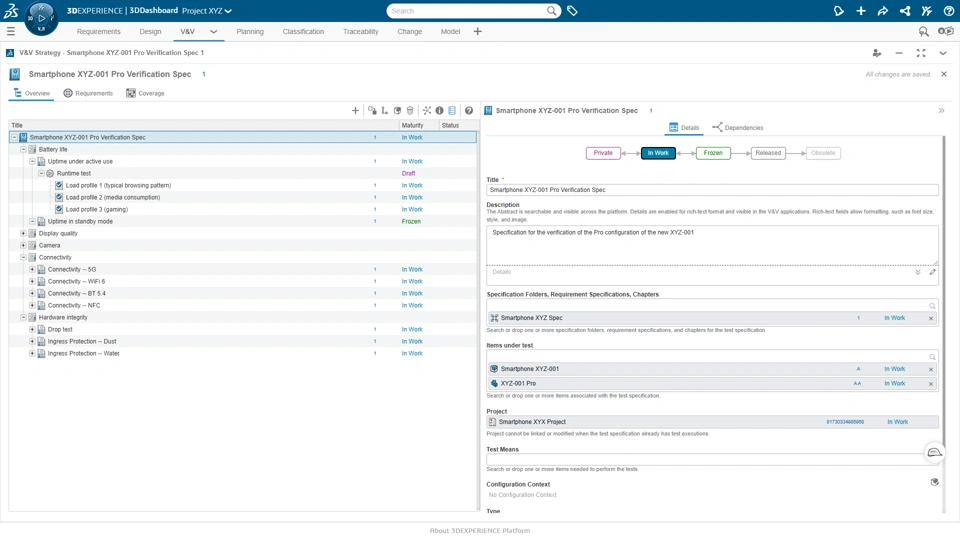Open Smartphone XYX Project entry
Screen dimensions: 960x540
(x=712, y=422)
